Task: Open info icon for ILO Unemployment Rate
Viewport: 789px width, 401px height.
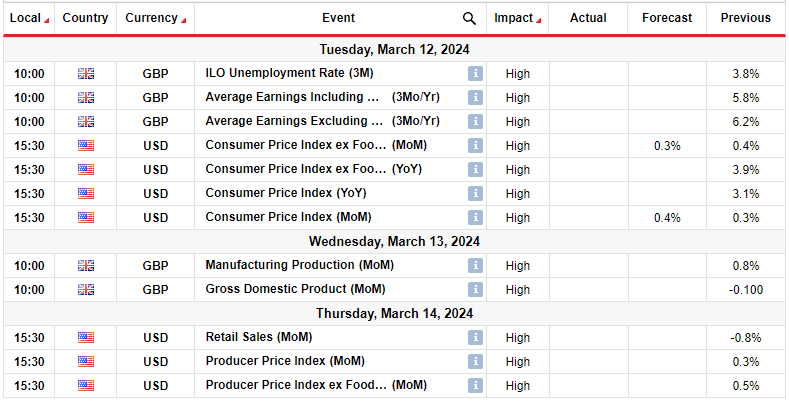Action: coord(475,74)
